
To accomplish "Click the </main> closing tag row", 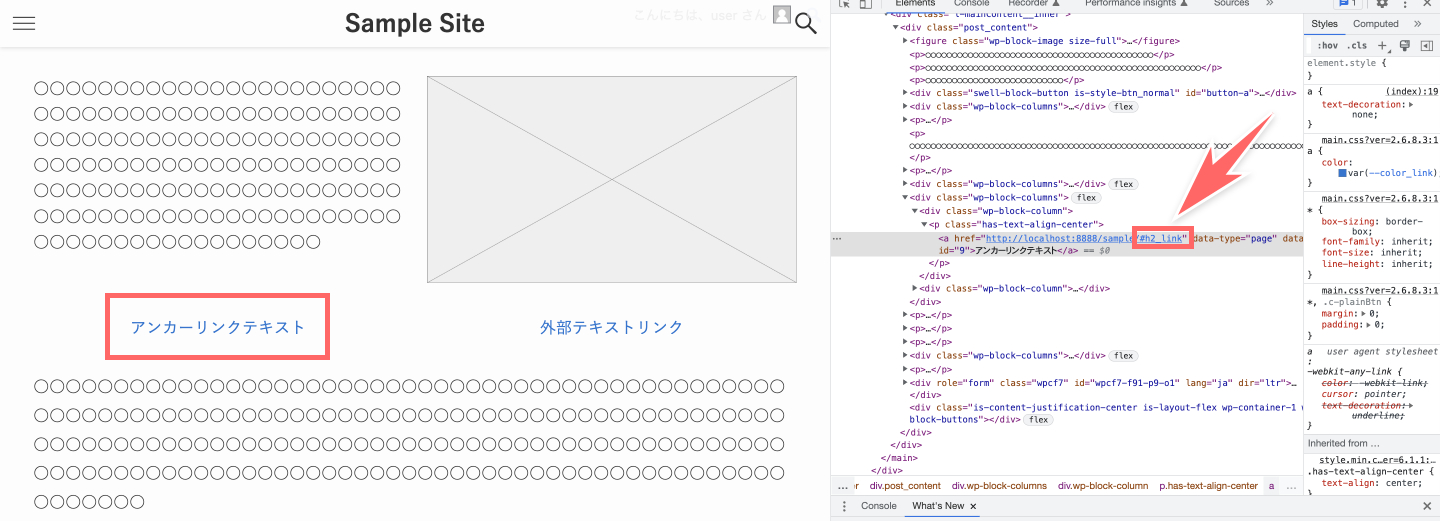I will (x=898, y=459).
